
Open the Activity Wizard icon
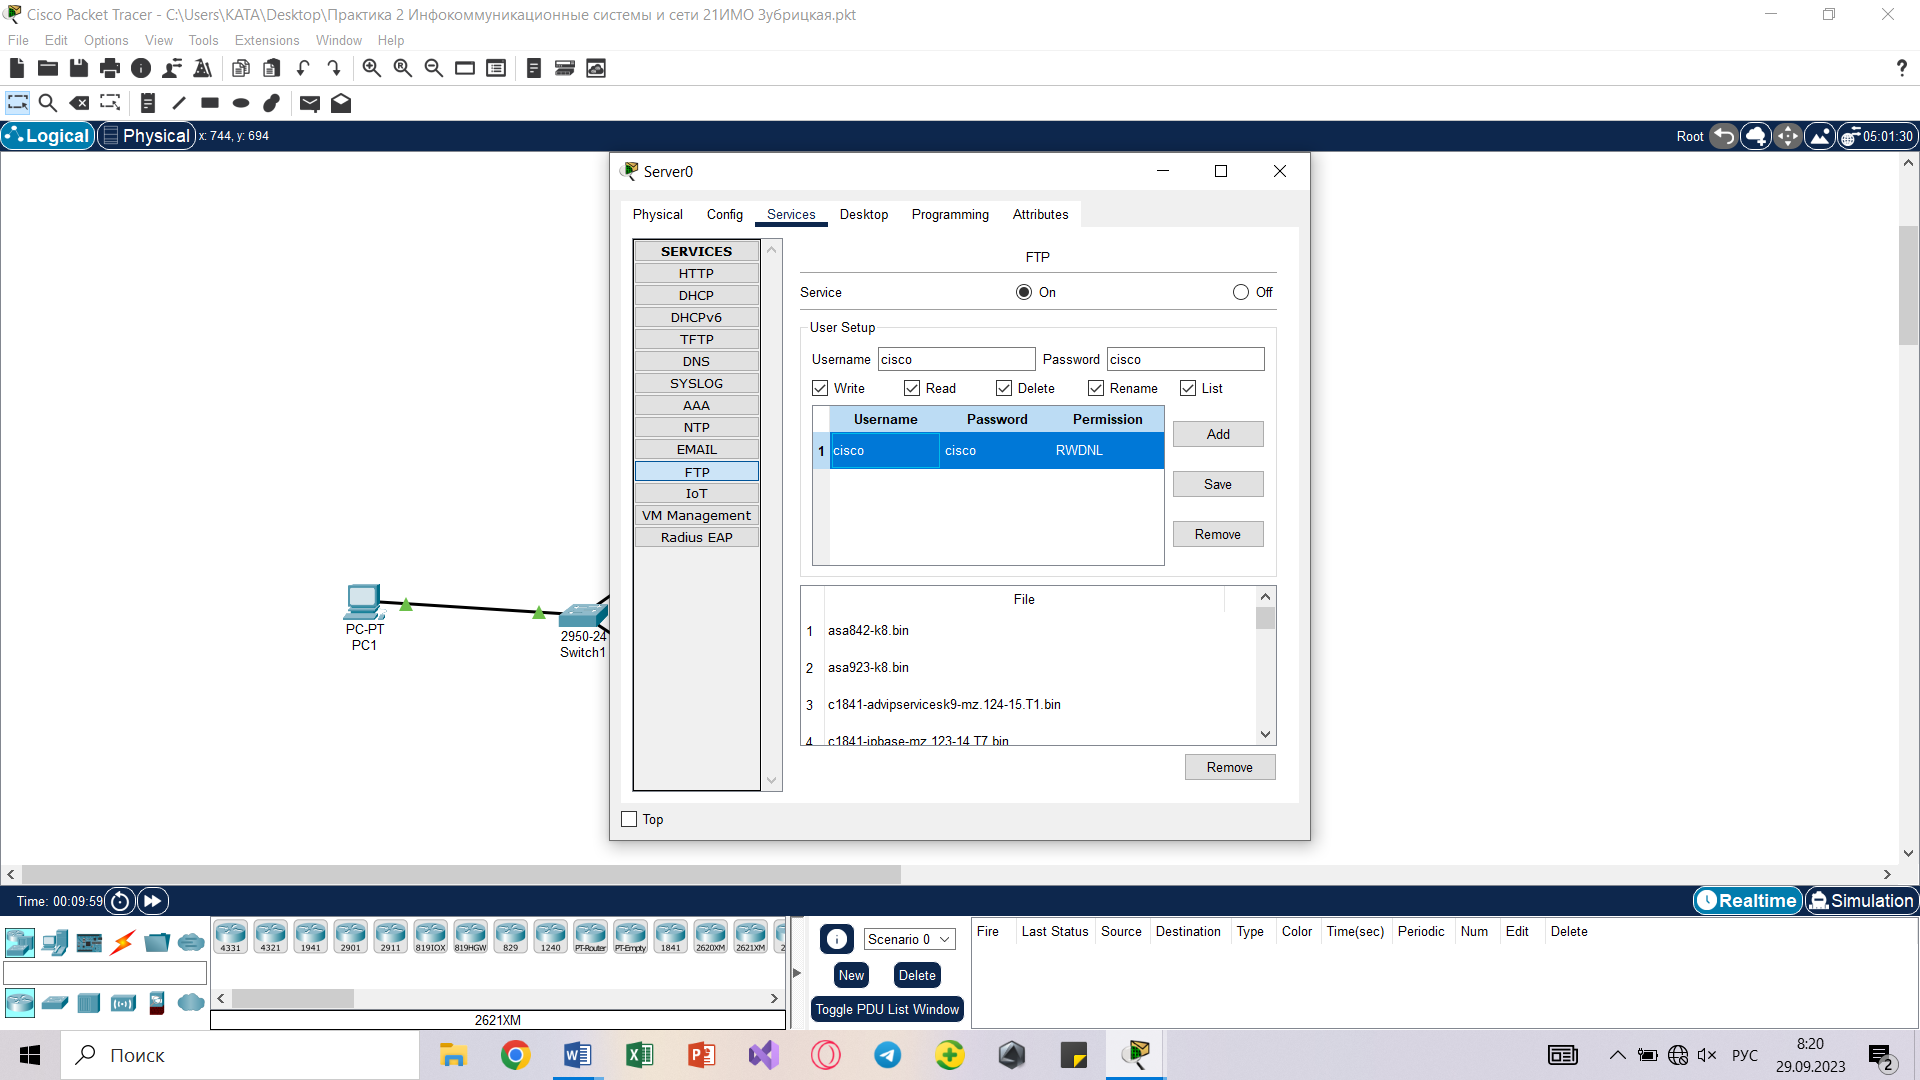172,68
